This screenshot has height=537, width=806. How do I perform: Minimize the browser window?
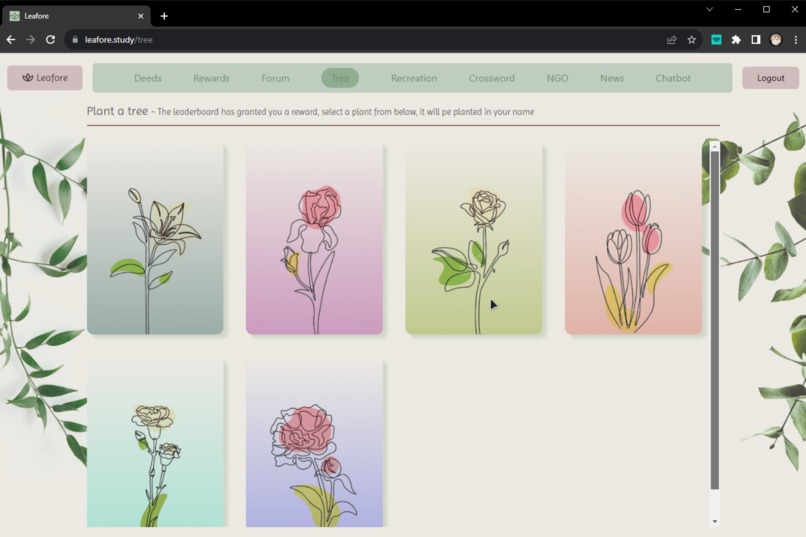pyautogui.click(x=738, y=9)
